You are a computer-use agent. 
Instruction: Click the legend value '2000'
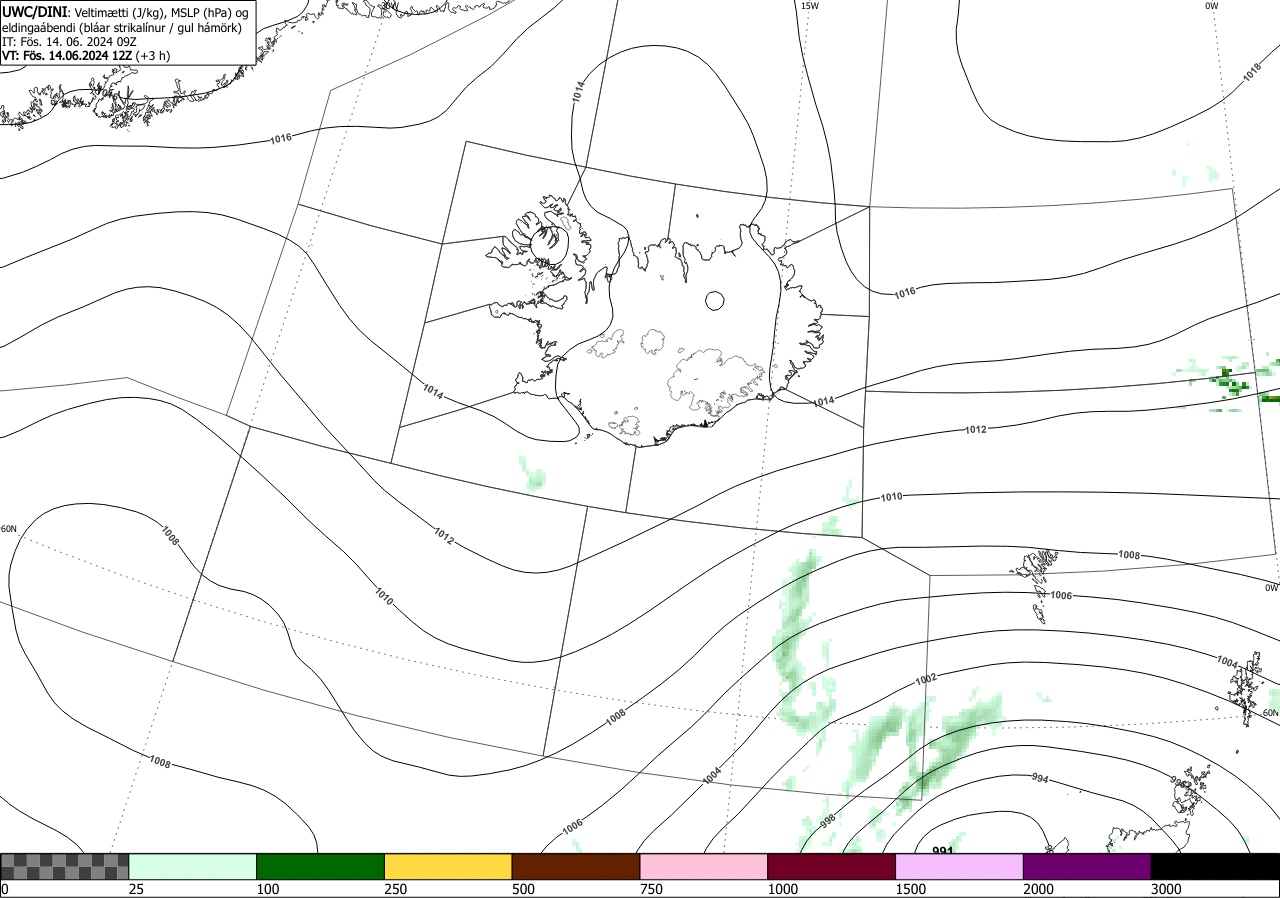tap(1039, 889)
